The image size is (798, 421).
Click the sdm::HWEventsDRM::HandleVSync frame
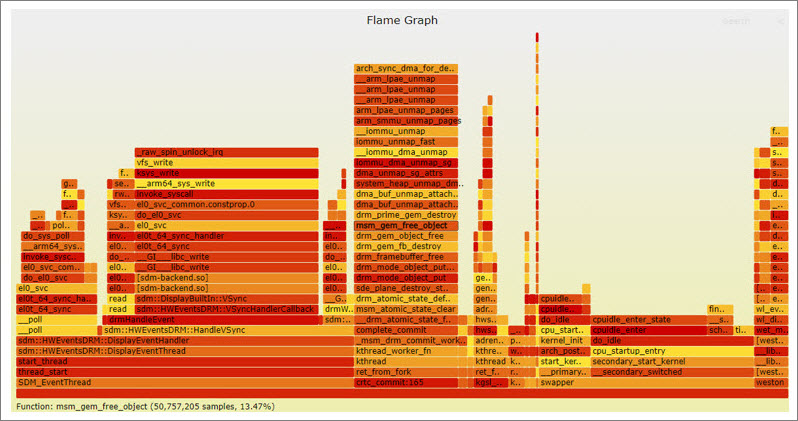click(228, 330)
